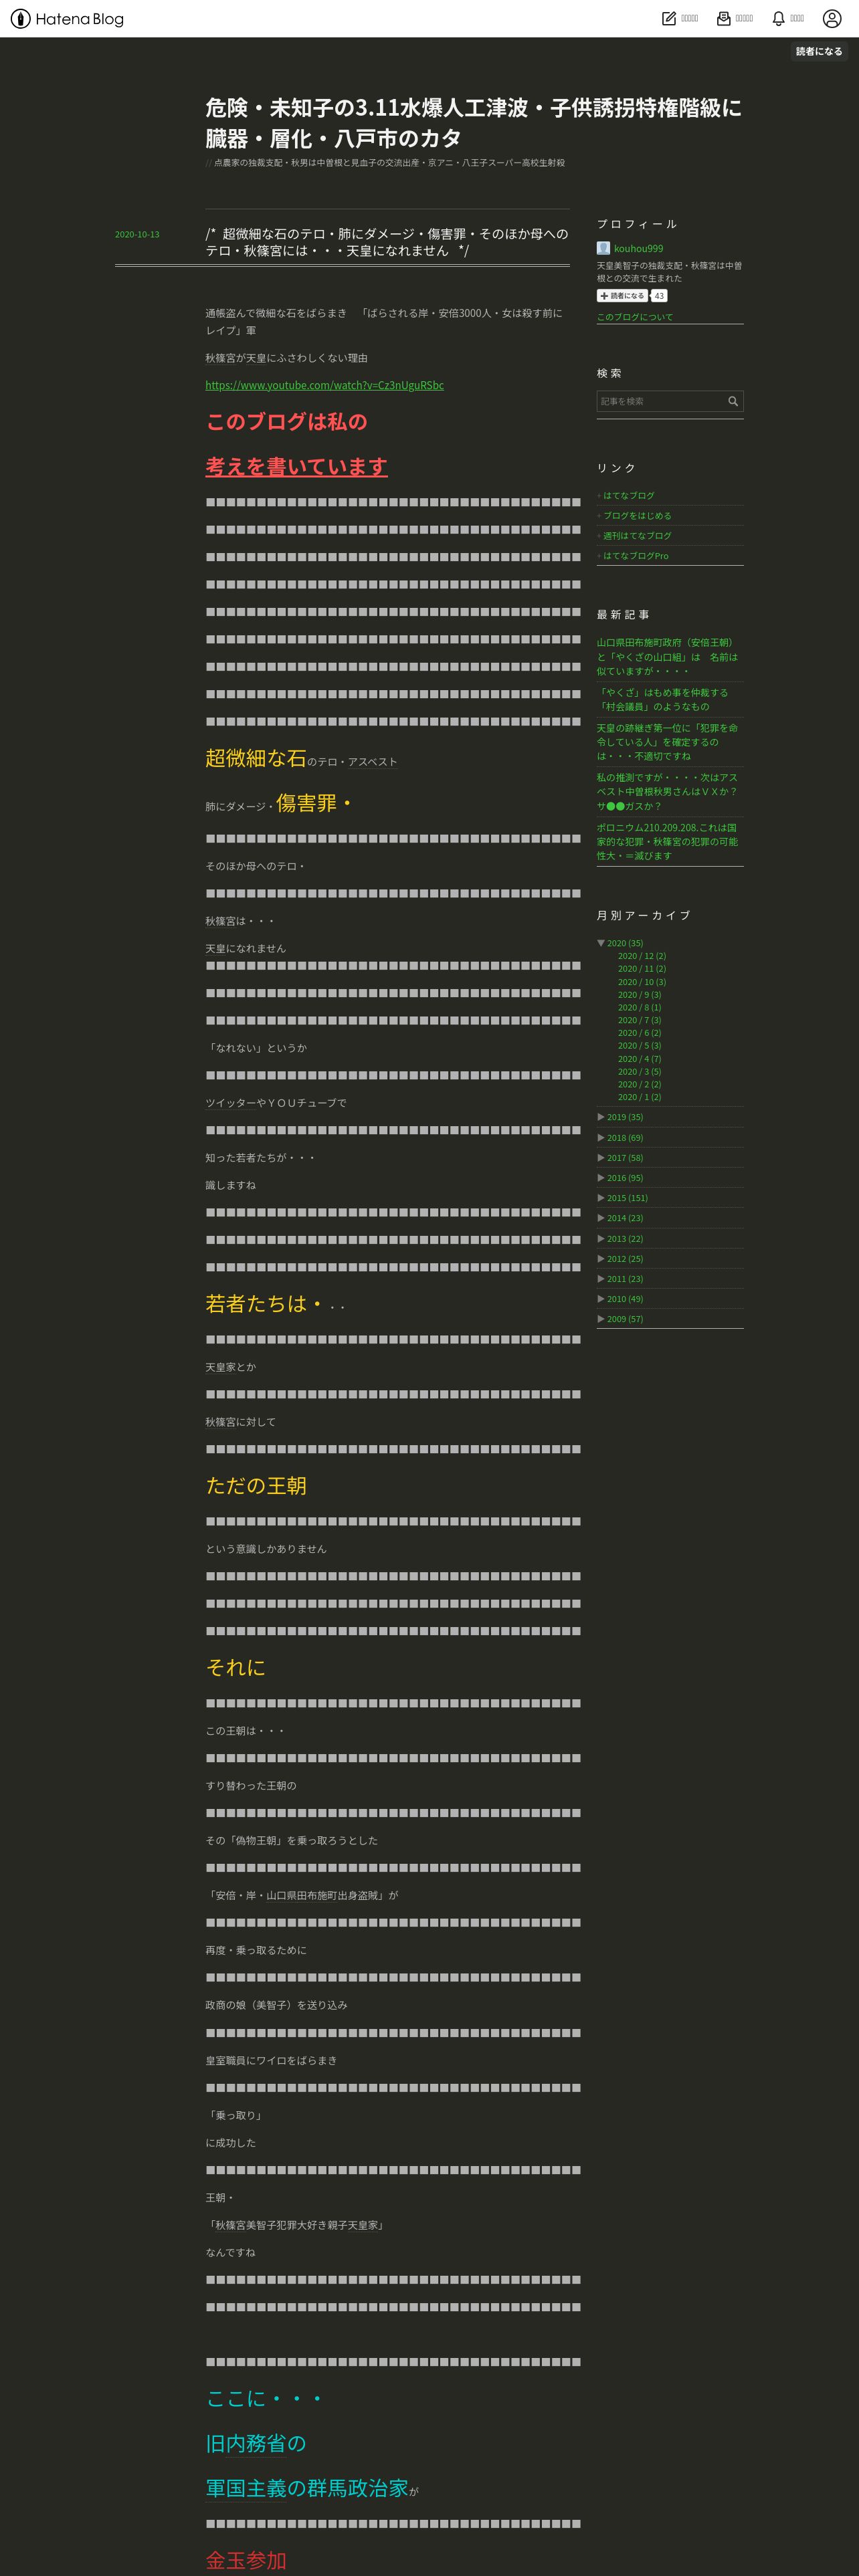
Task: Open the write-post pencil icon
Action: coord(669,18)
